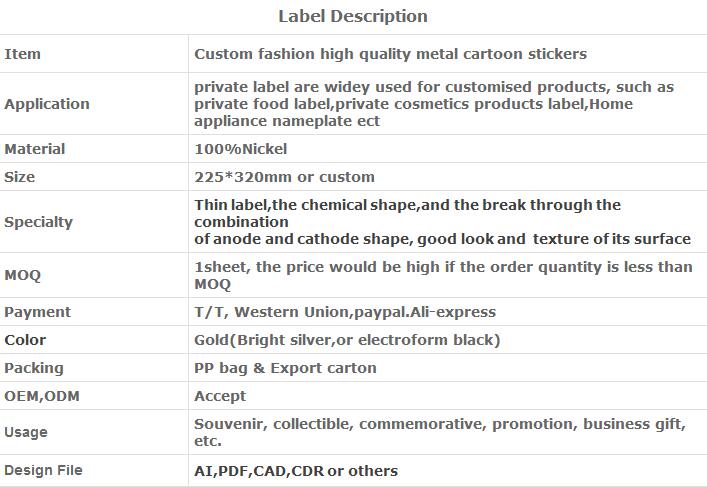Click the PP bag & Export carton value
Screen dimensions: 707x487
285,368
